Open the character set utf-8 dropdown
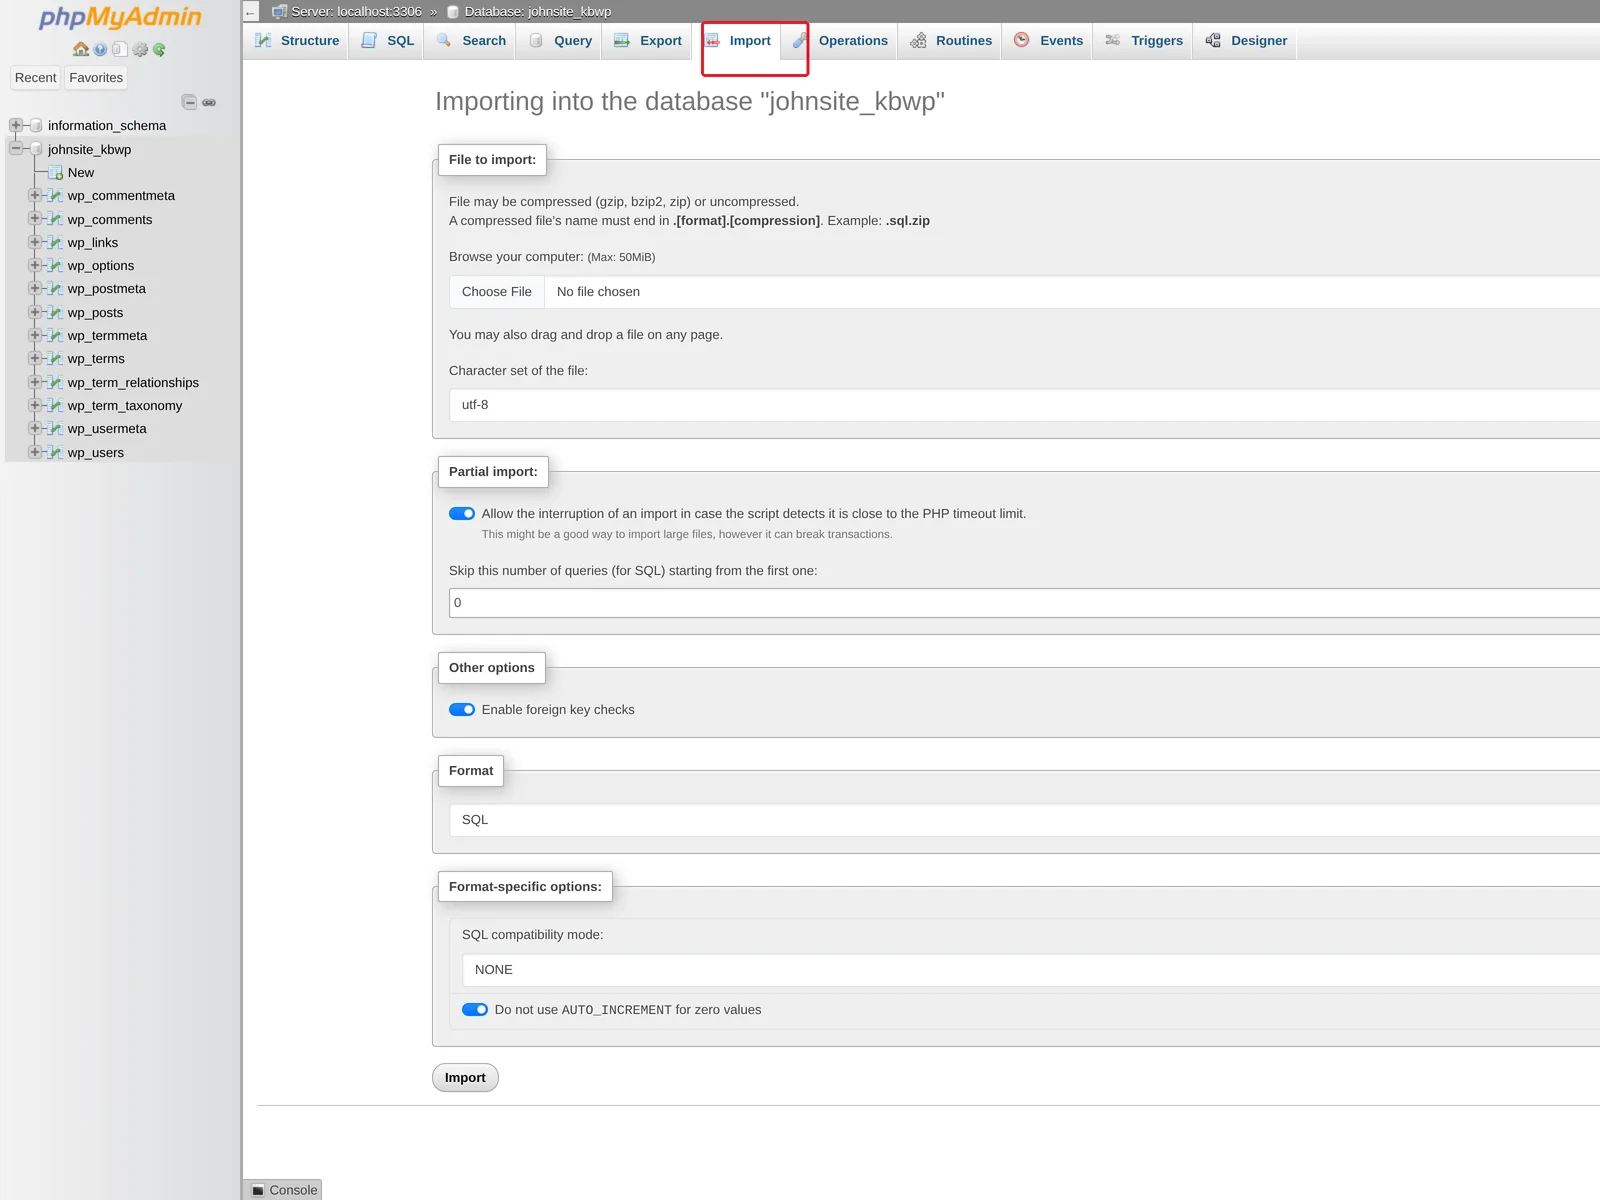The height and width of the screenshot is (1200, 1600). click(1025, 405)
